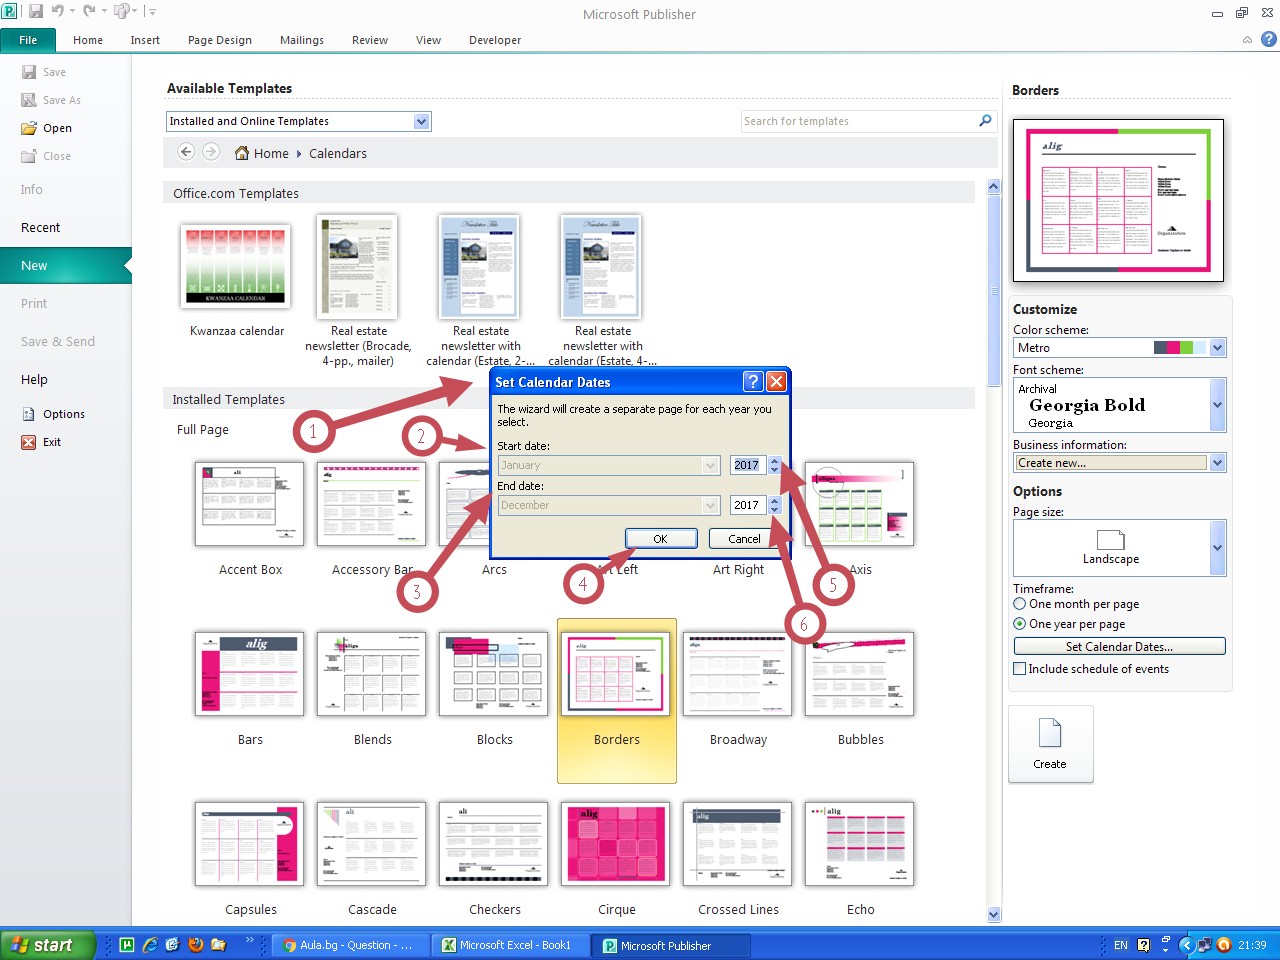Click the Home icon in breadcrumb

[242, 153]
